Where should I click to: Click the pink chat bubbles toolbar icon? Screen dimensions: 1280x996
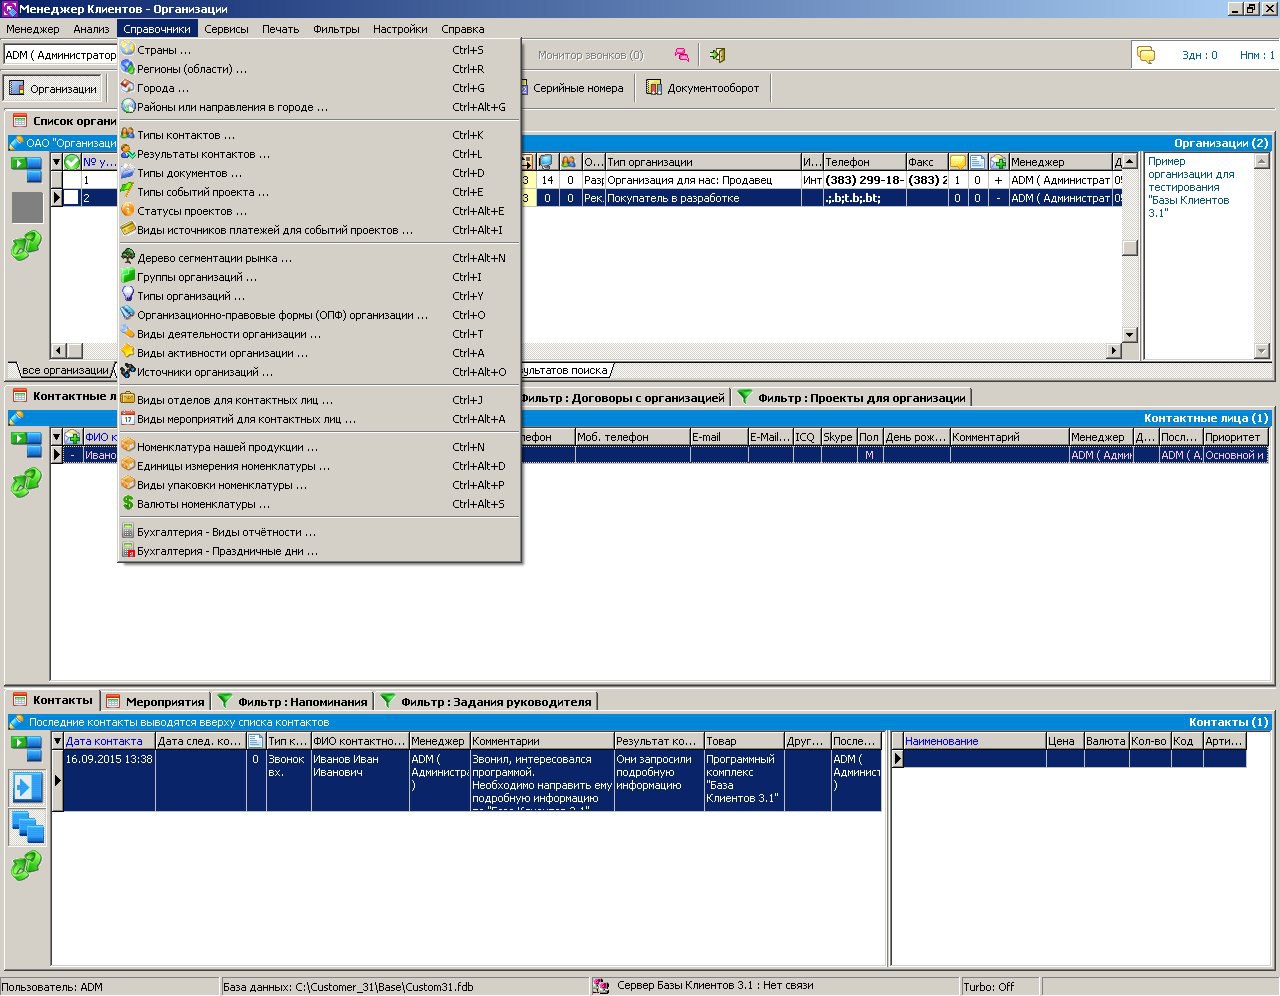tap(681, 55)
